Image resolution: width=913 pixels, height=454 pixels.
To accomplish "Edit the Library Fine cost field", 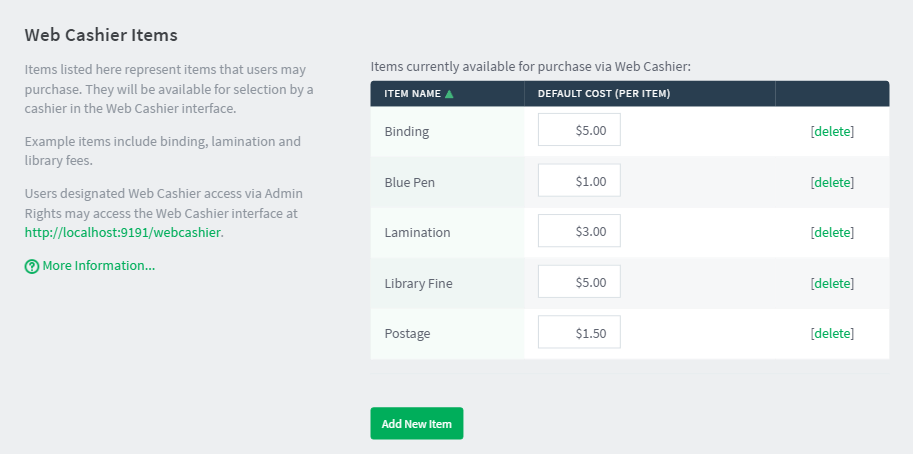I will pos(579,282).
